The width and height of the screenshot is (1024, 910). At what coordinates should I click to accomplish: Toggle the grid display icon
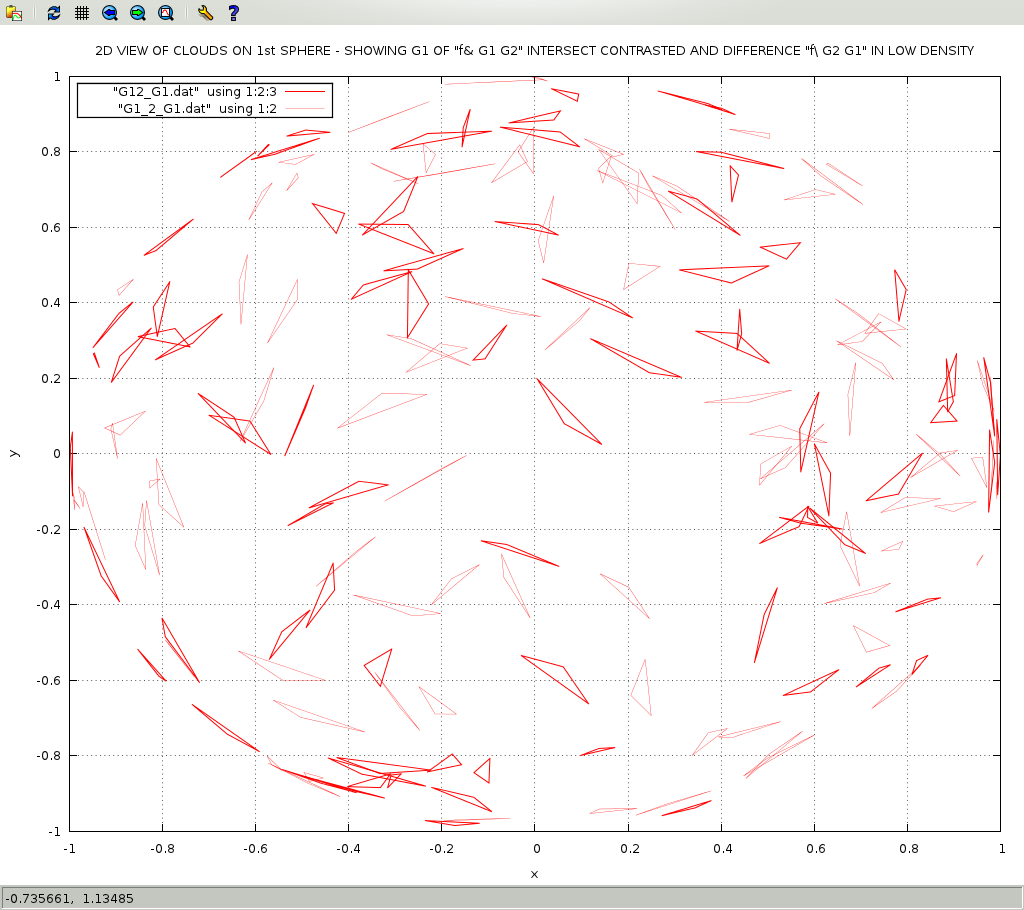(x=82, y=13)
